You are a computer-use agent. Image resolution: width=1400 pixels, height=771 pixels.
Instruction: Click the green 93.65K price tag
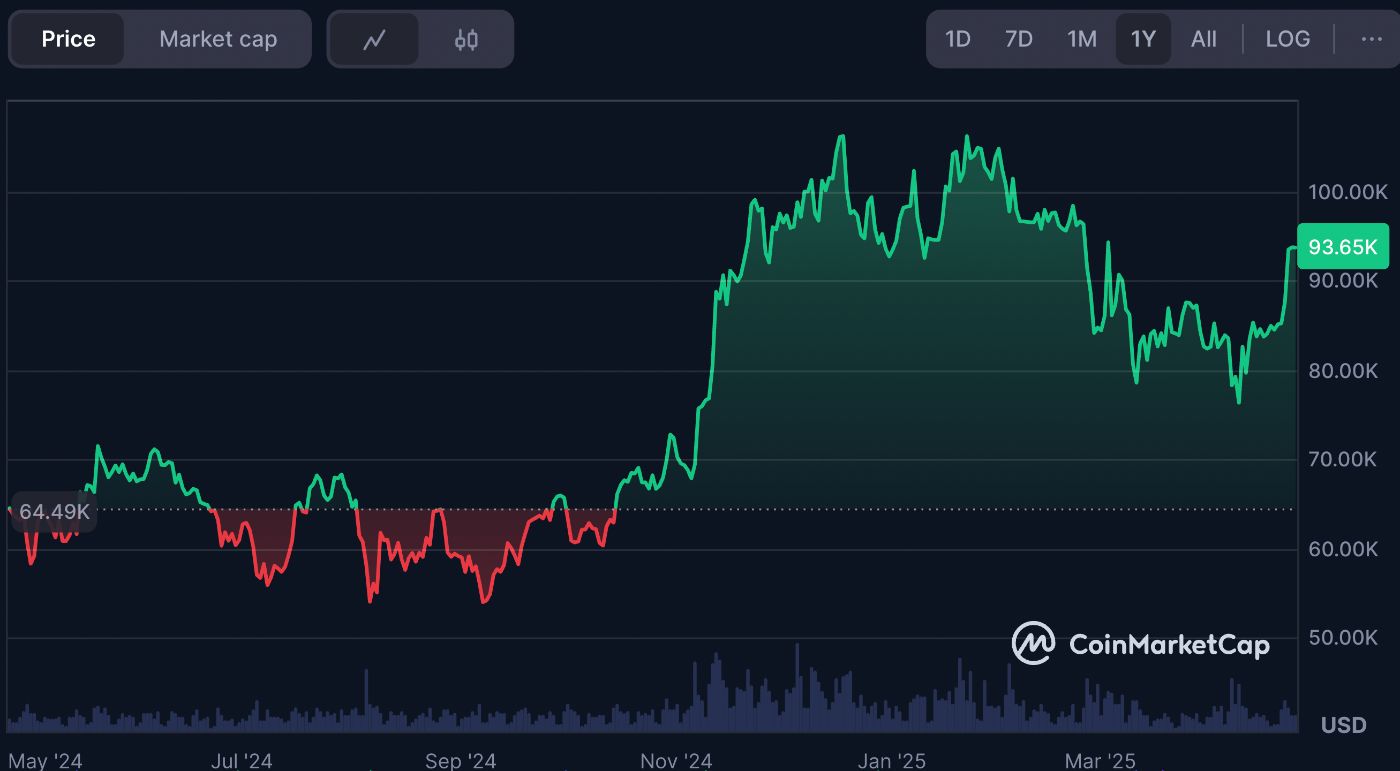pos(1343,246)
